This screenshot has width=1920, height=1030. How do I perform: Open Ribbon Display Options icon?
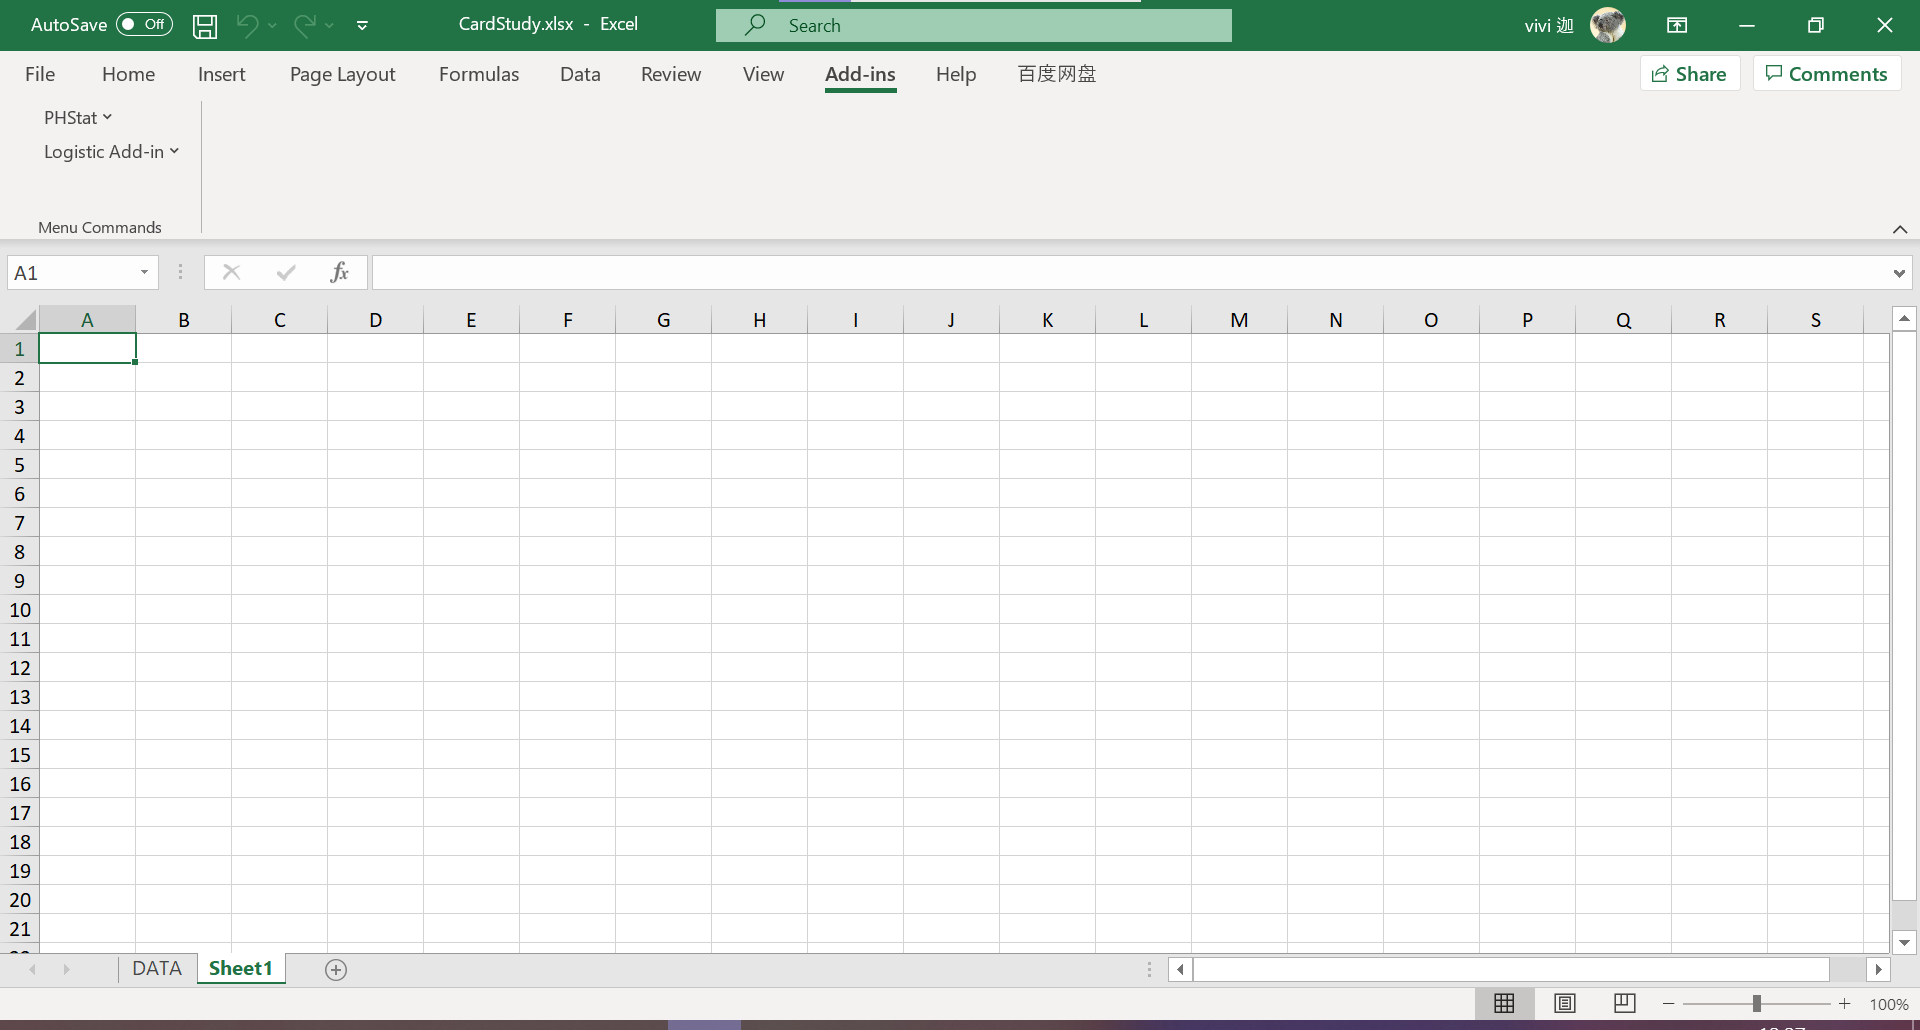tap(1677, 25)
